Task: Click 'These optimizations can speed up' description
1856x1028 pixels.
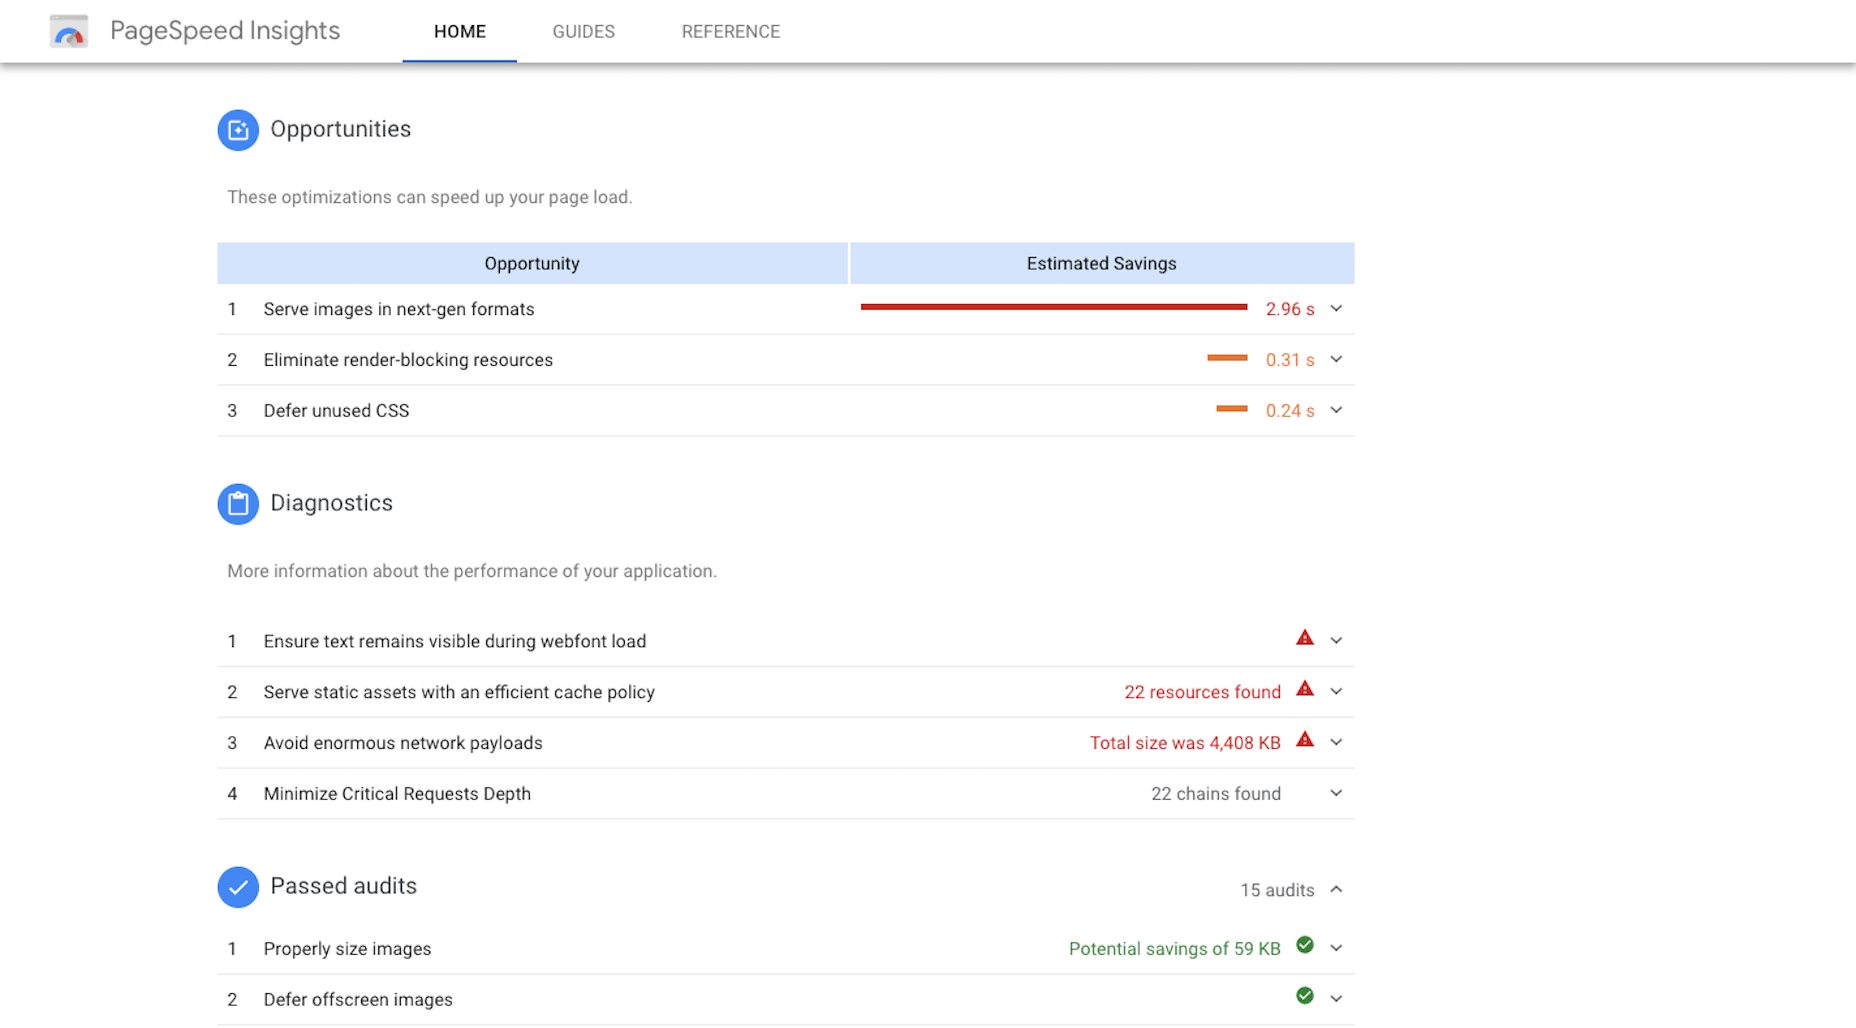Action: click(430, 197)
